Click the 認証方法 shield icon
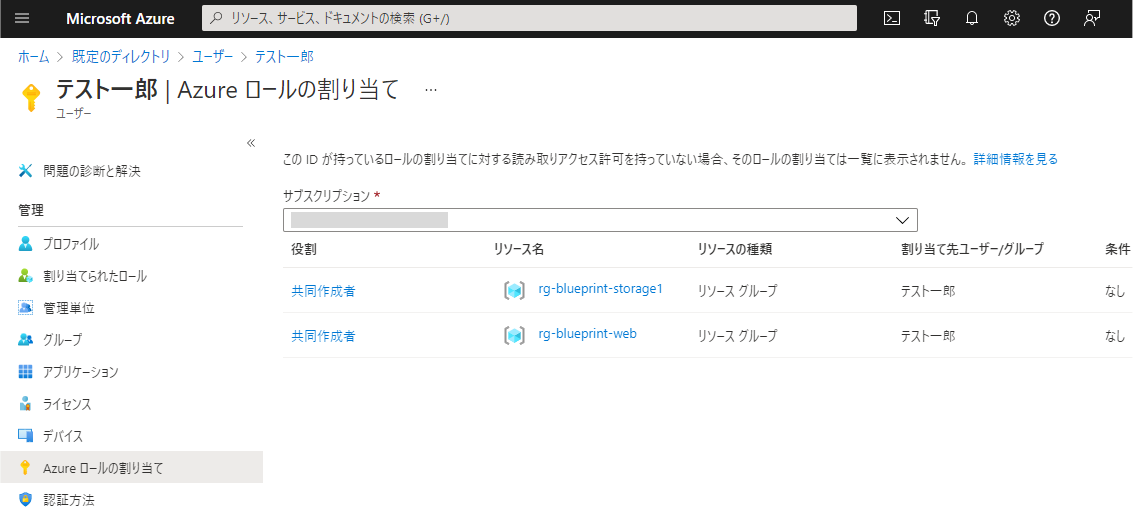1133x512 pixels. point(26,499)
